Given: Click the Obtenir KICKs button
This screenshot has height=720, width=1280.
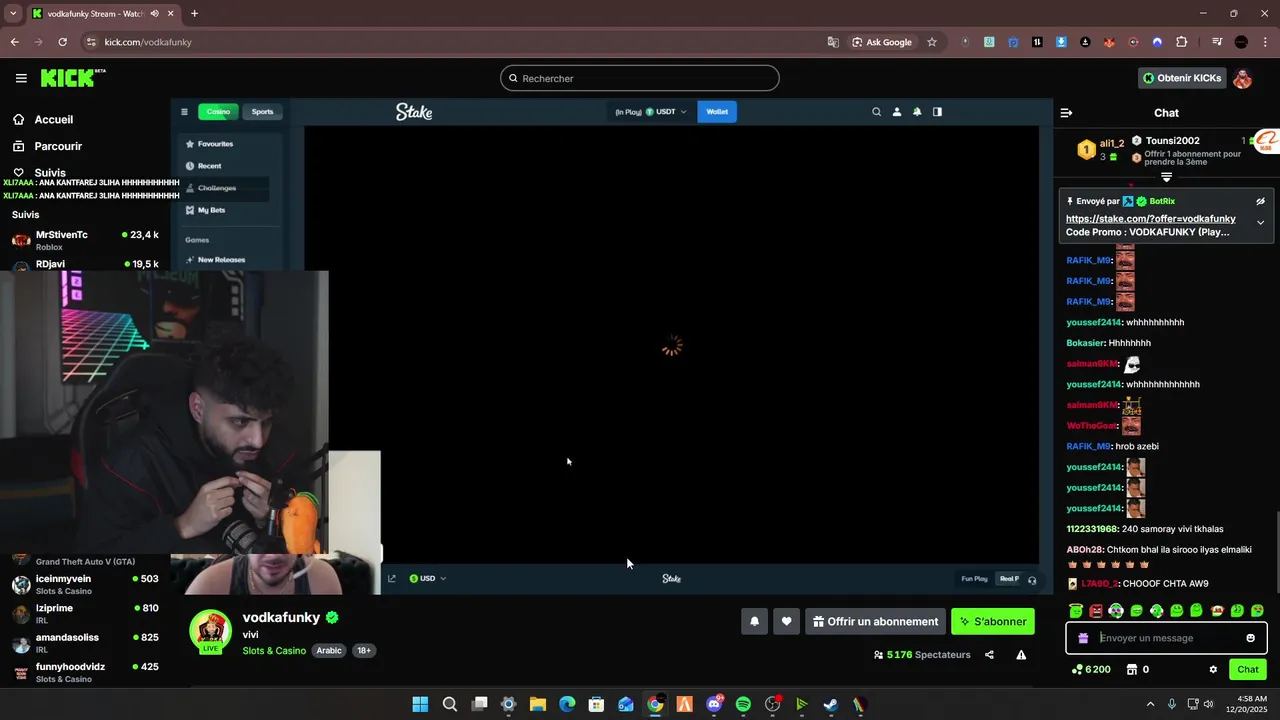Looking at the screenshot, I should (1182, 78).
